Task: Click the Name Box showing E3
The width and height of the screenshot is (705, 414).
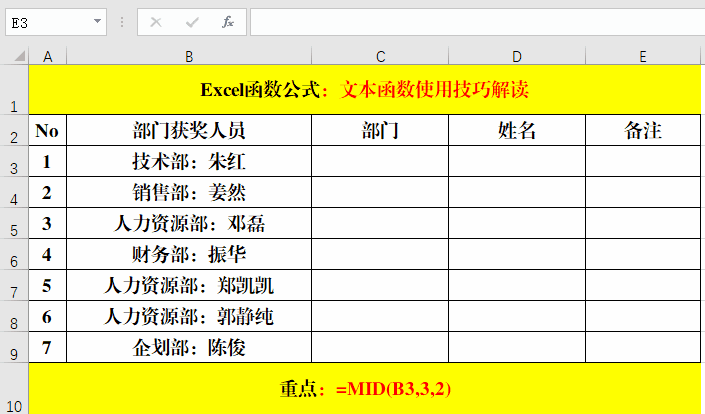Action: pyautogui.click(x=56, y=22)
